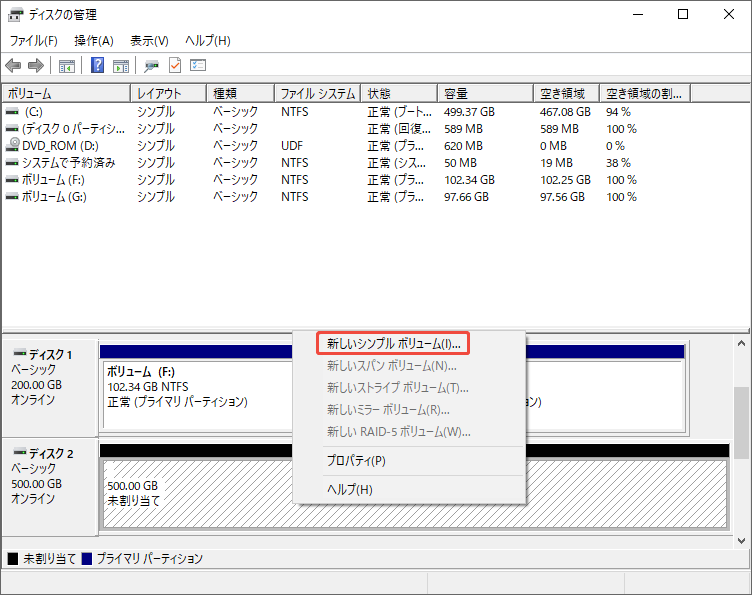This screenshot has width=752, height=595.
Task: Click the 500.00 GB label under ディスク 2
Action: pyautogui.click(x=36, y=484)
